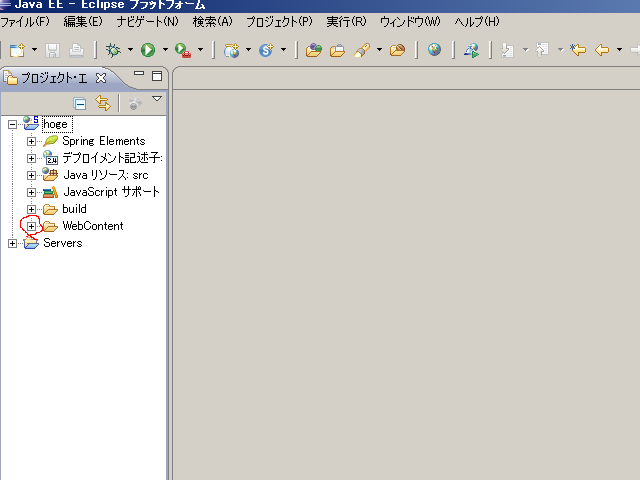The width and height of the screenshot is (640, 480).
Task: Open the Run dropdown arrow
Action: [x=165, y=50]
